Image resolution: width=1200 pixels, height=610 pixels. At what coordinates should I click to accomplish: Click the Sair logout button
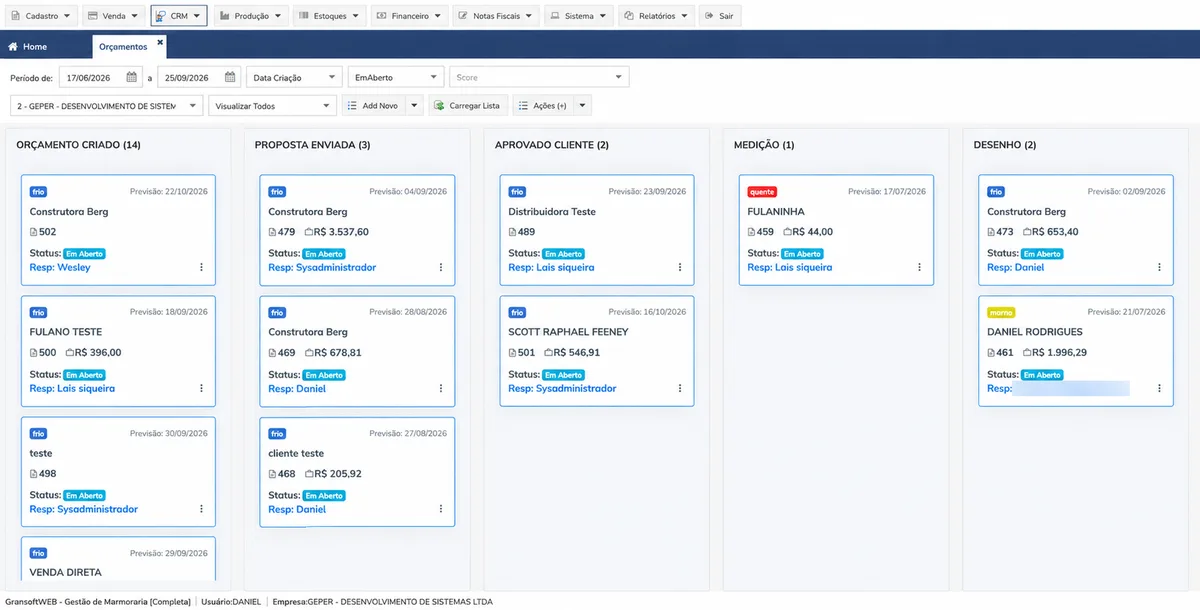click(x=720, y=16)
